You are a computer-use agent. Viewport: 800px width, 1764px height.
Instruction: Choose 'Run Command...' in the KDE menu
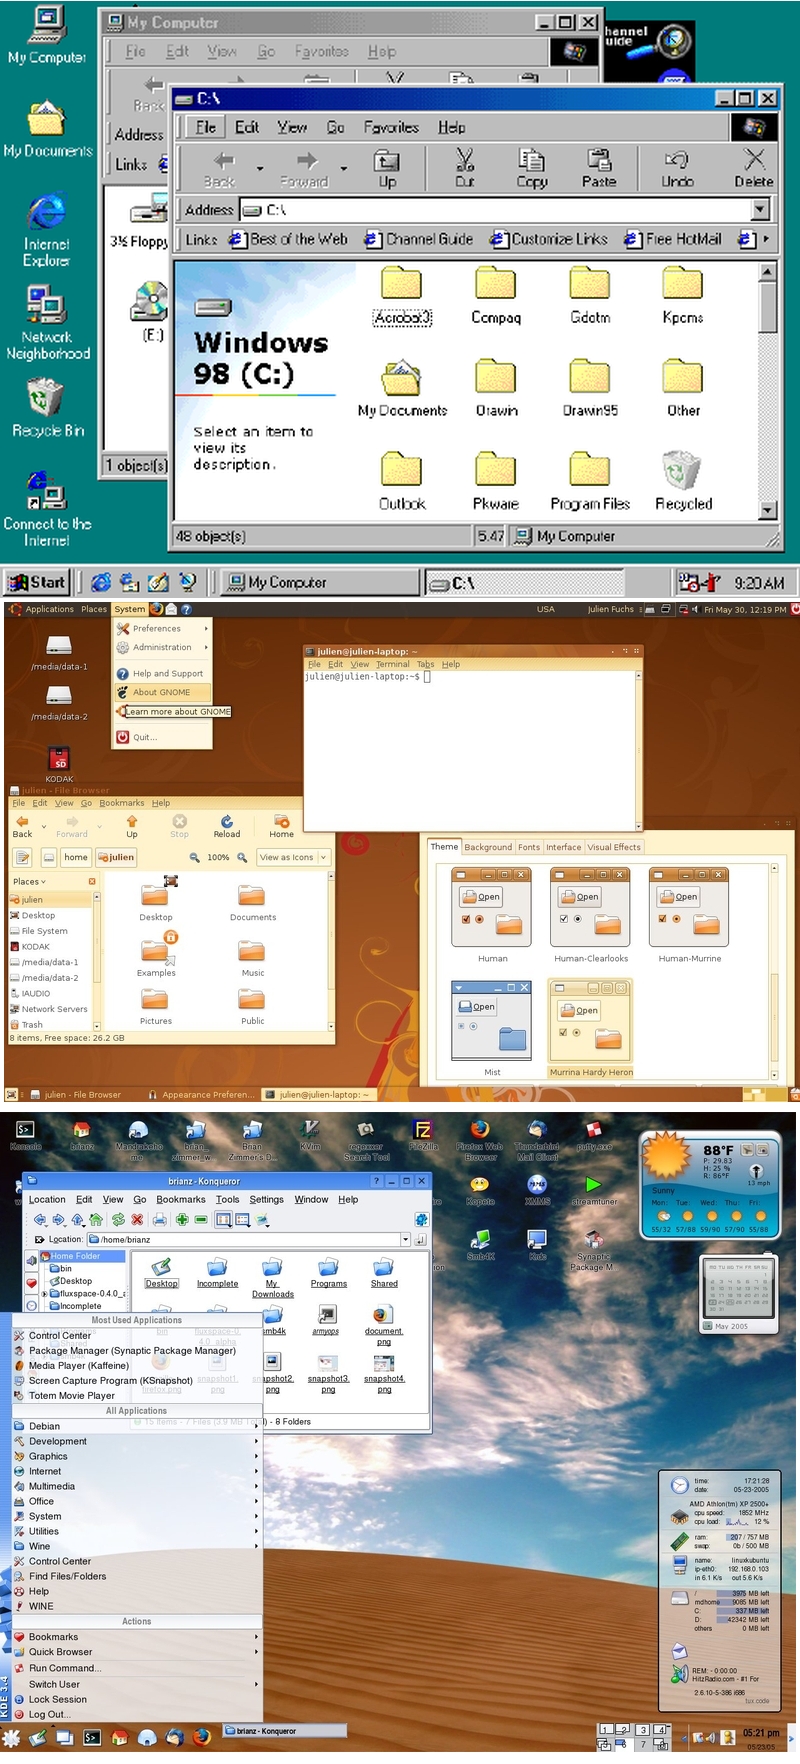point(136,1668)
